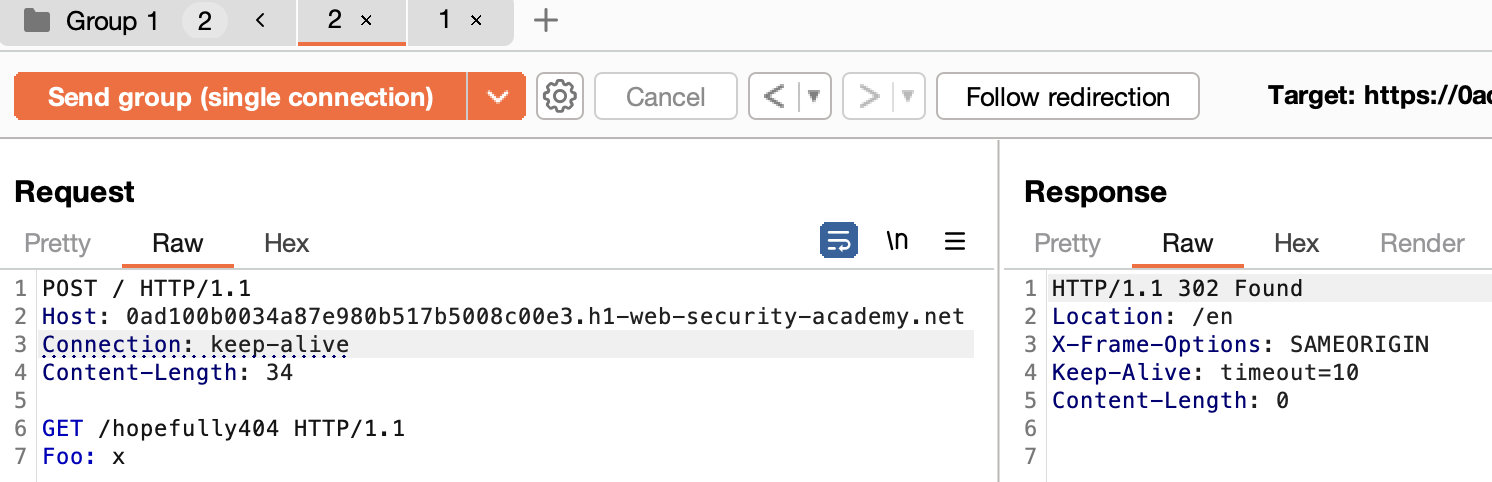Add a new tab with plus icon
The image size is (1492, 482).
(545, 21)
